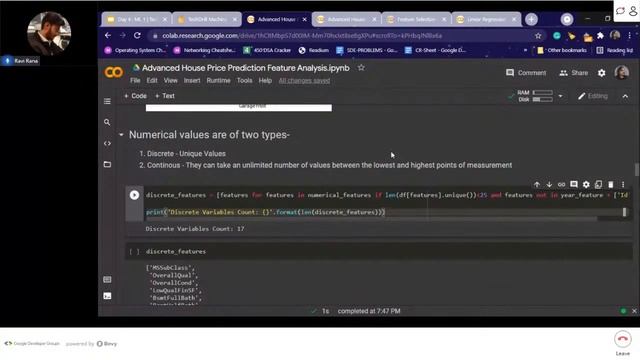
Task: Click the notebook vertical scrollbar
Action: (x=637, y=169)
